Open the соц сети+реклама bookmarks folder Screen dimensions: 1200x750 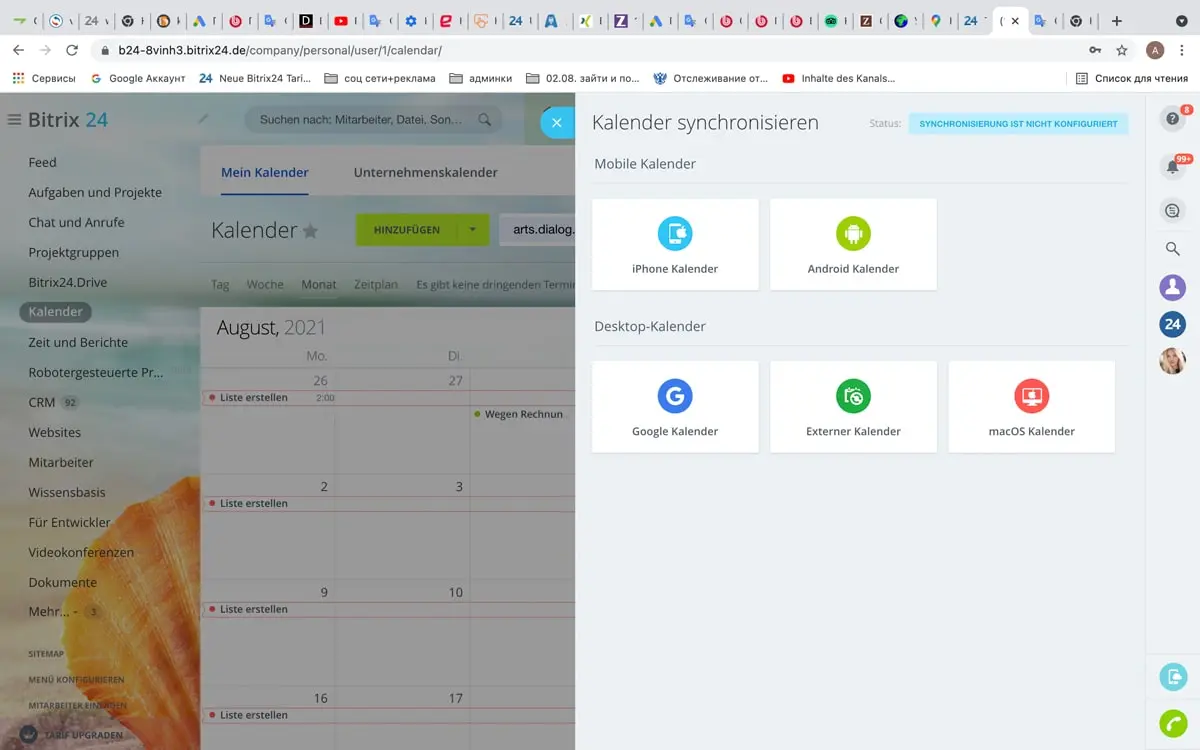[x=380, y=78]
